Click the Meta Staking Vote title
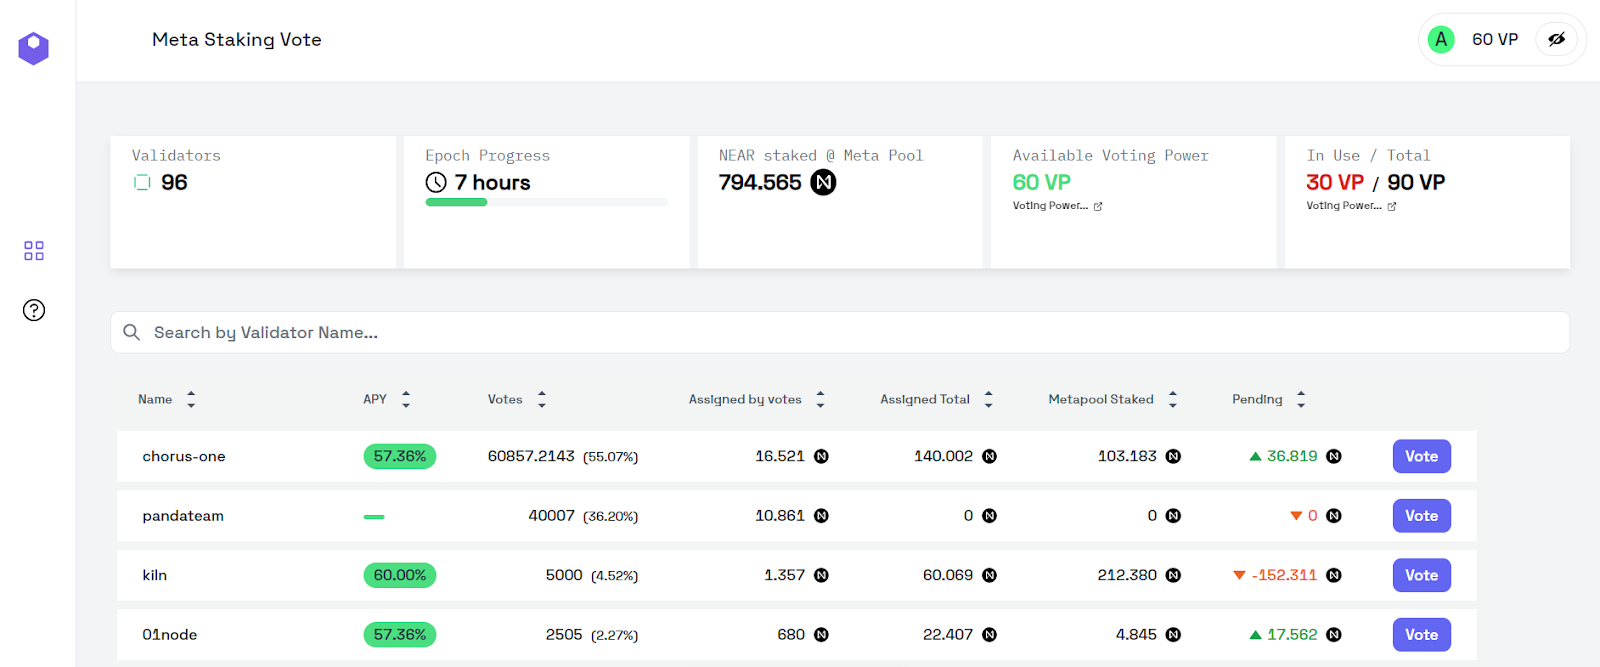1600x667 pixels. (x=237, y=40)
